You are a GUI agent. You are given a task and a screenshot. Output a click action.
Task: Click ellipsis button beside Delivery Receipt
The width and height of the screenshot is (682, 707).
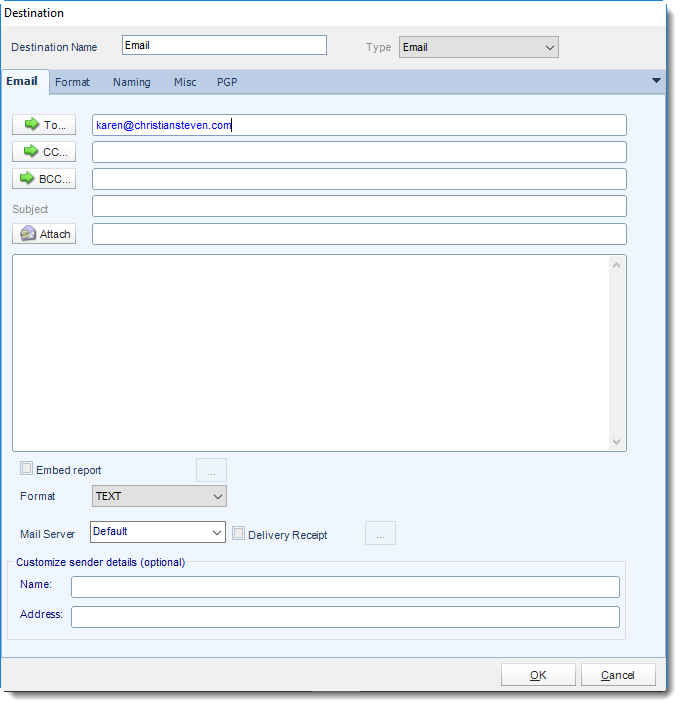point(380,533)
